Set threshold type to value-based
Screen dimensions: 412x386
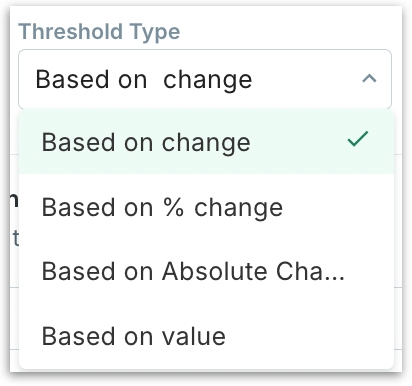(x=206, y=336)
